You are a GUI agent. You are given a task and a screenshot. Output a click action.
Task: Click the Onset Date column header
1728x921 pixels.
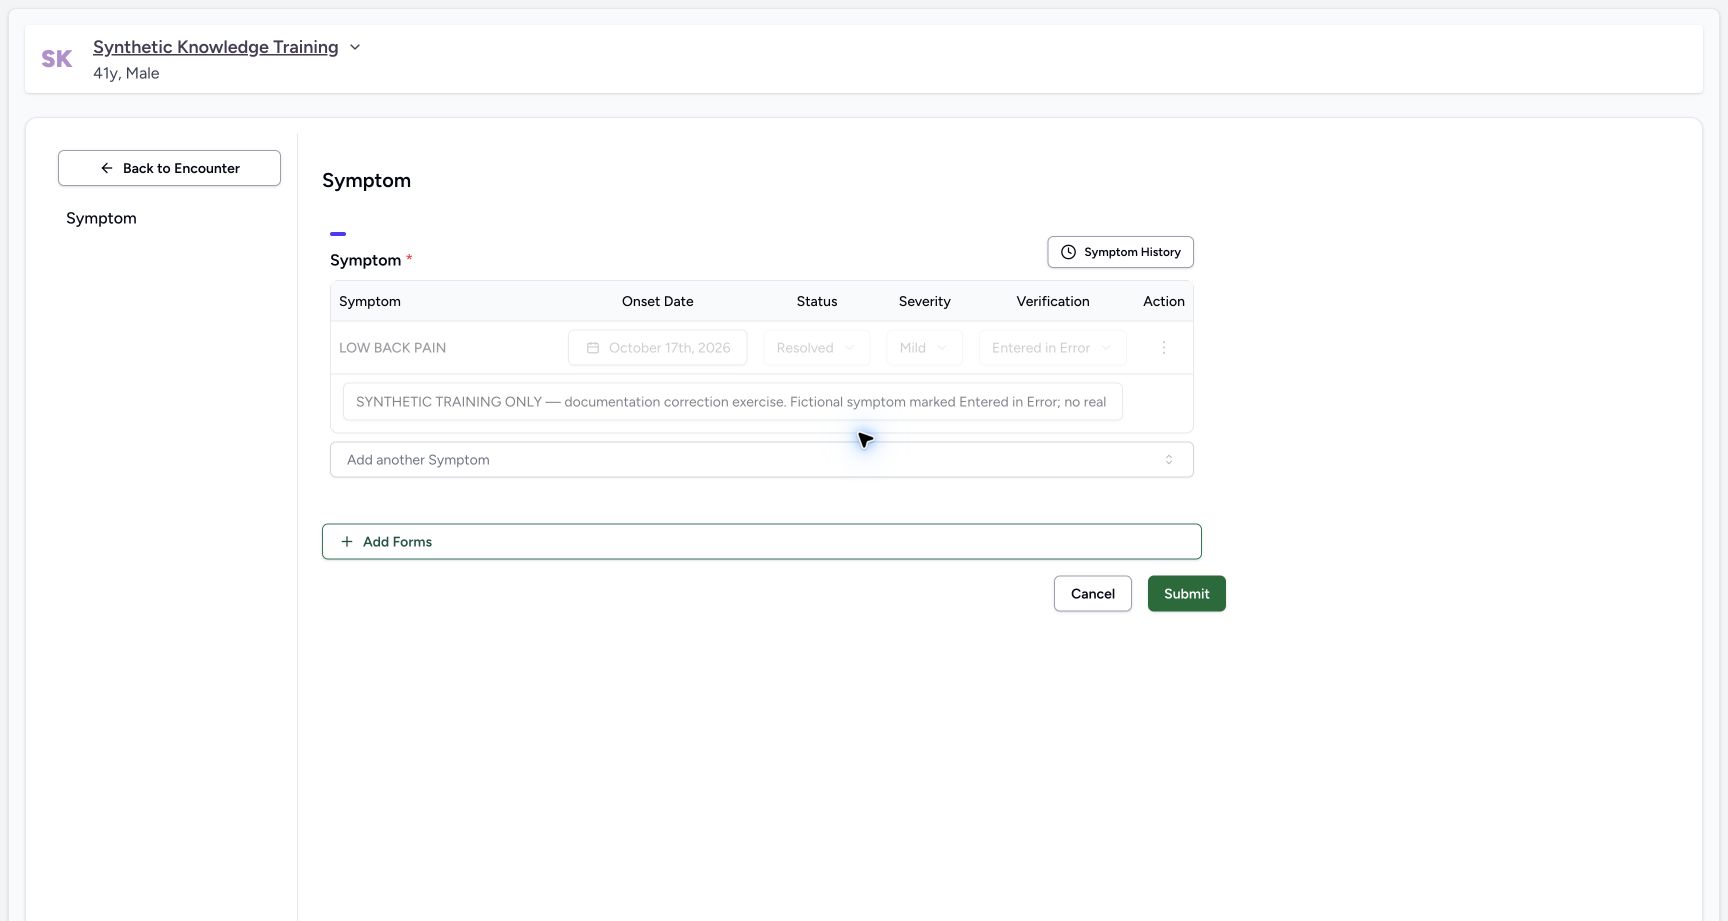click(x=657, y=301)
